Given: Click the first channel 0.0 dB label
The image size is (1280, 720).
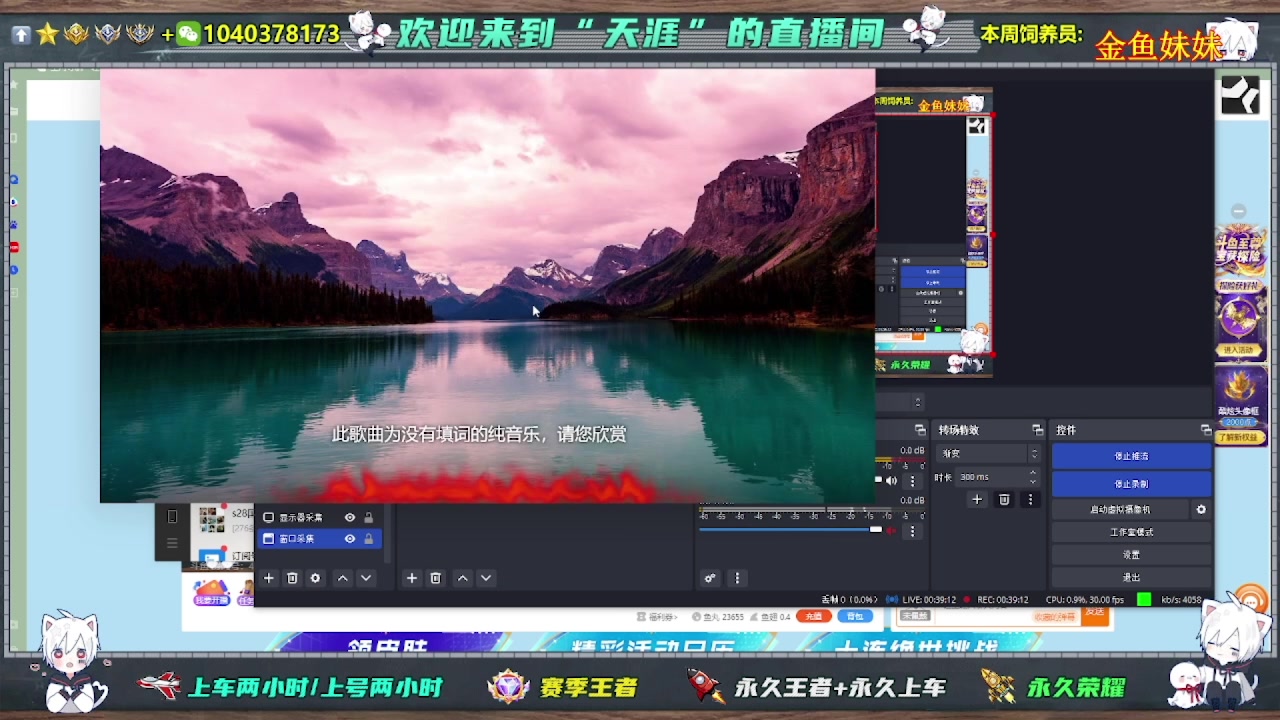Looking at the screenshot, I should (x=912, y=450).
